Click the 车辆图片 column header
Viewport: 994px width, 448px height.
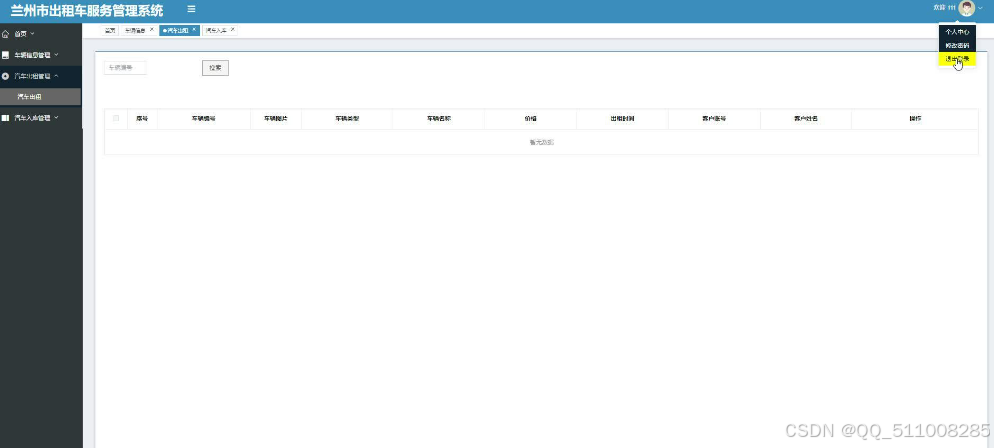(276, 118)
